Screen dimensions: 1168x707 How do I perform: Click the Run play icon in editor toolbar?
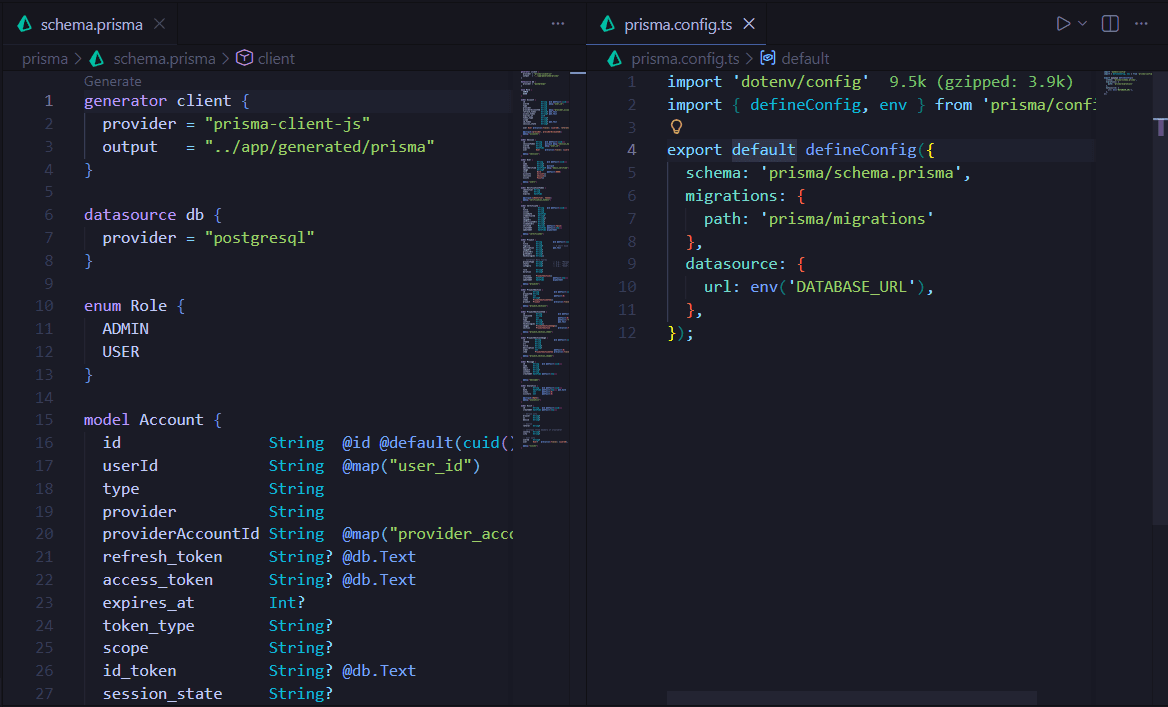pyautogui.click(x=1063, y=23)
